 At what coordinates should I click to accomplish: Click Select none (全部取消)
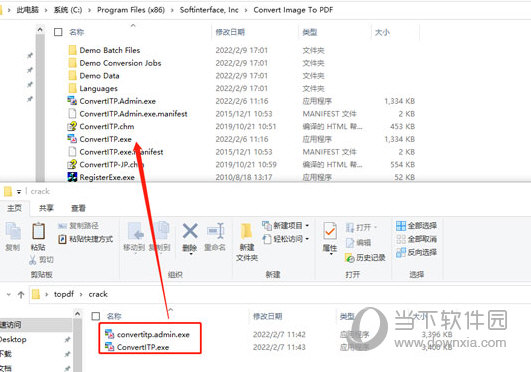point(416,239)
